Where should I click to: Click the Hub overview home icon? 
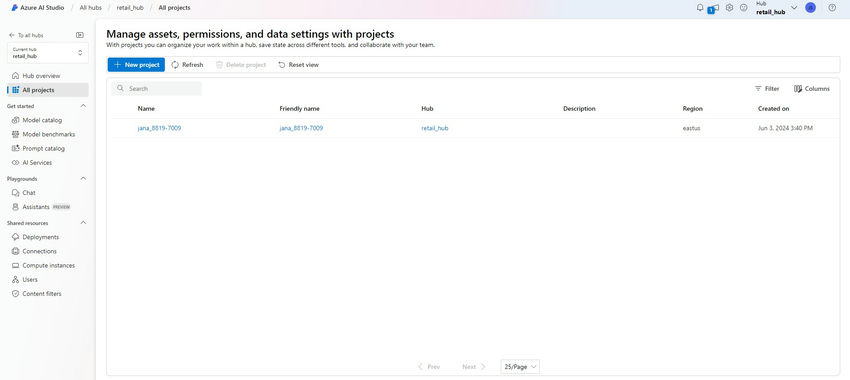[x=15, y=76]
